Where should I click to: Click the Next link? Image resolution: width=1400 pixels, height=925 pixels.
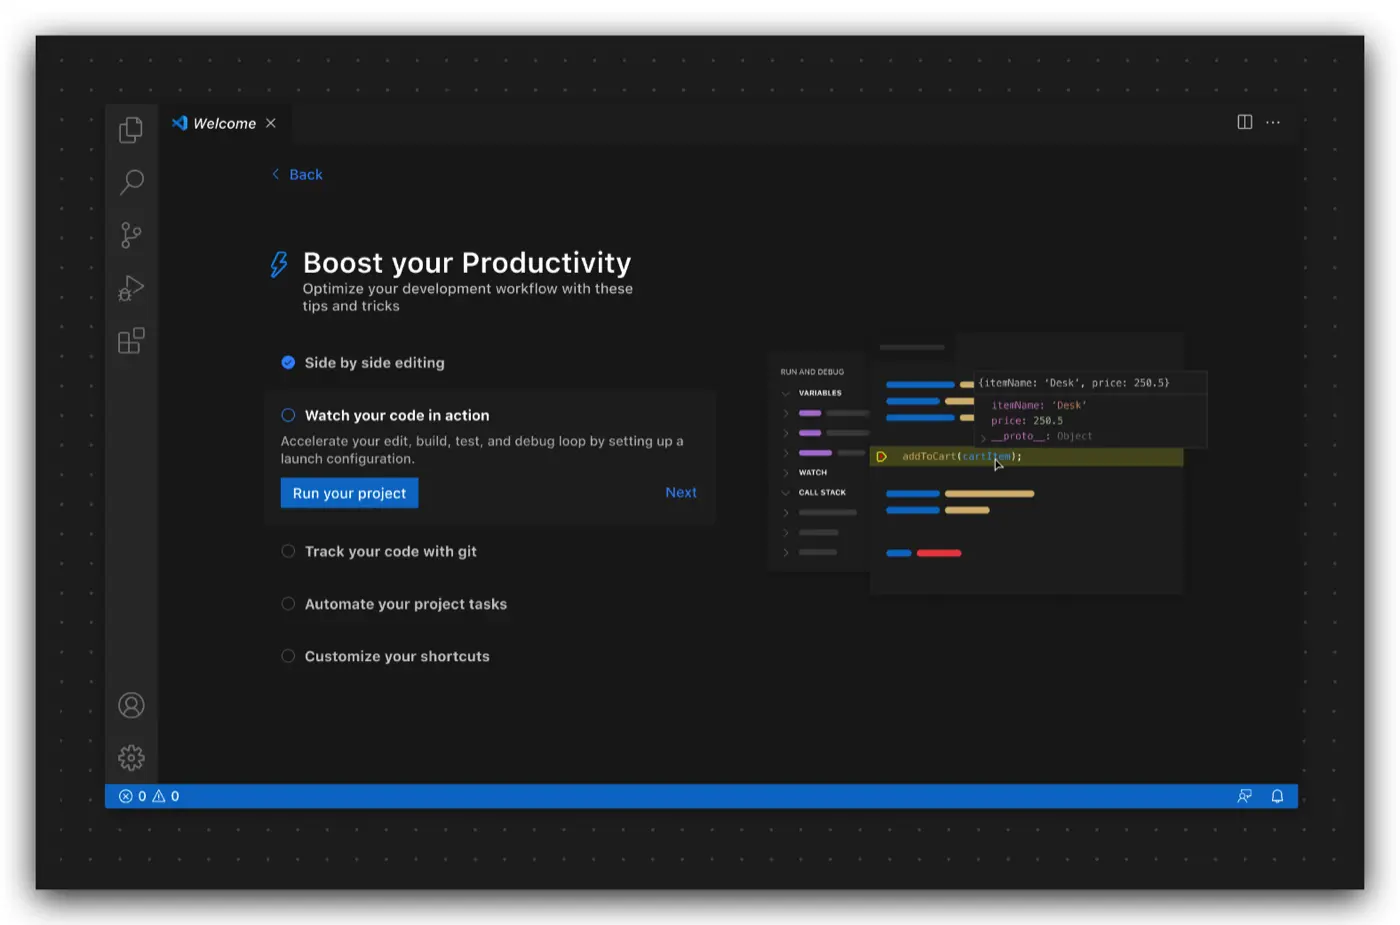pyautogui.click(x=681, y=492)
